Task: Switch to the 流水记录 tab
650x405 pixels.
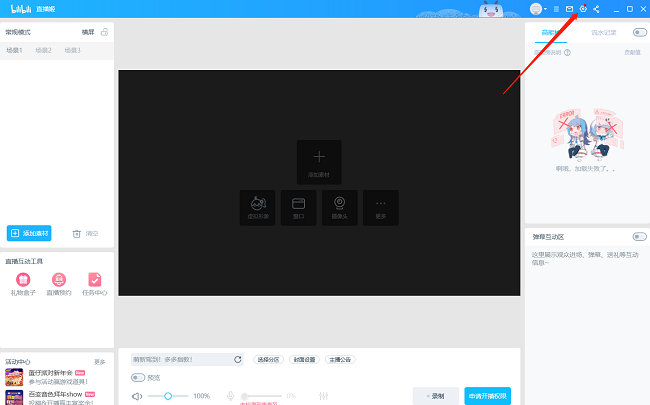Action: point(604,32)
